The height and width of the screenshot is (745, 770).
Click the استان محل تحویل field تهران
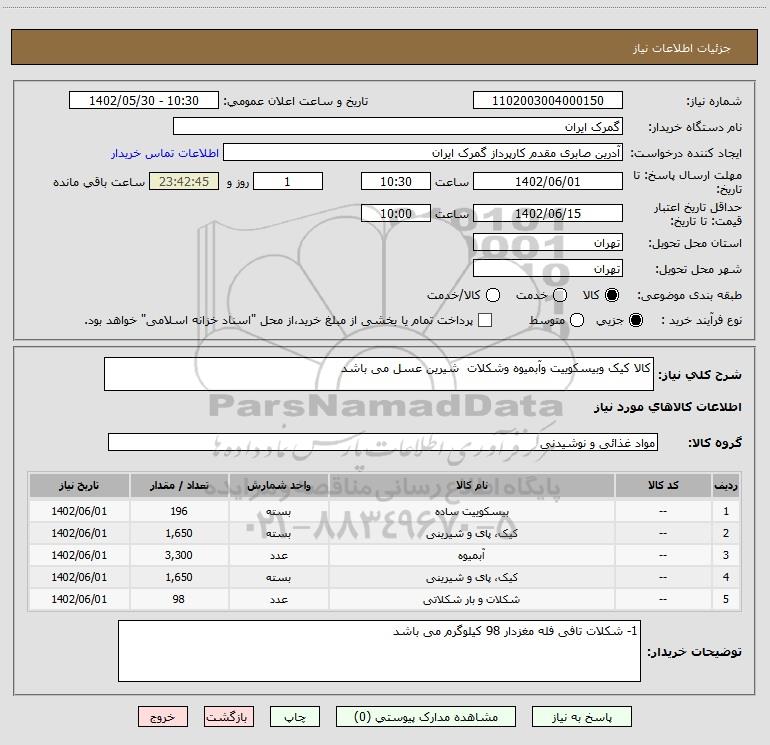[x=548, y=243]
